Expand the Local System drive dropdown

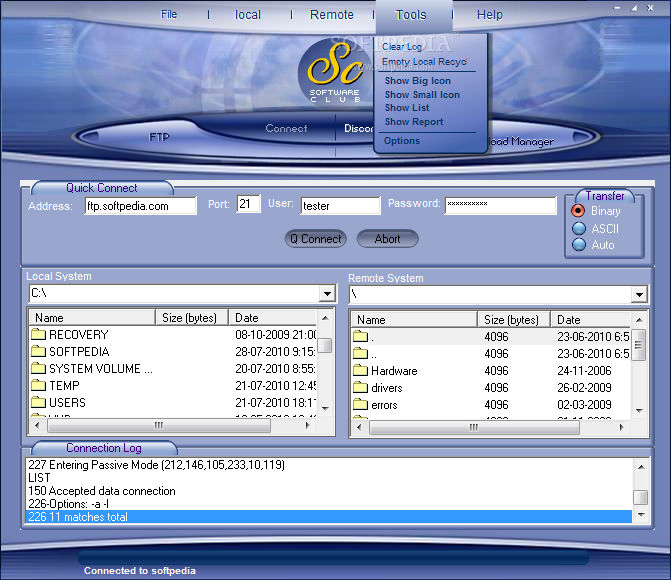(326, 294)
